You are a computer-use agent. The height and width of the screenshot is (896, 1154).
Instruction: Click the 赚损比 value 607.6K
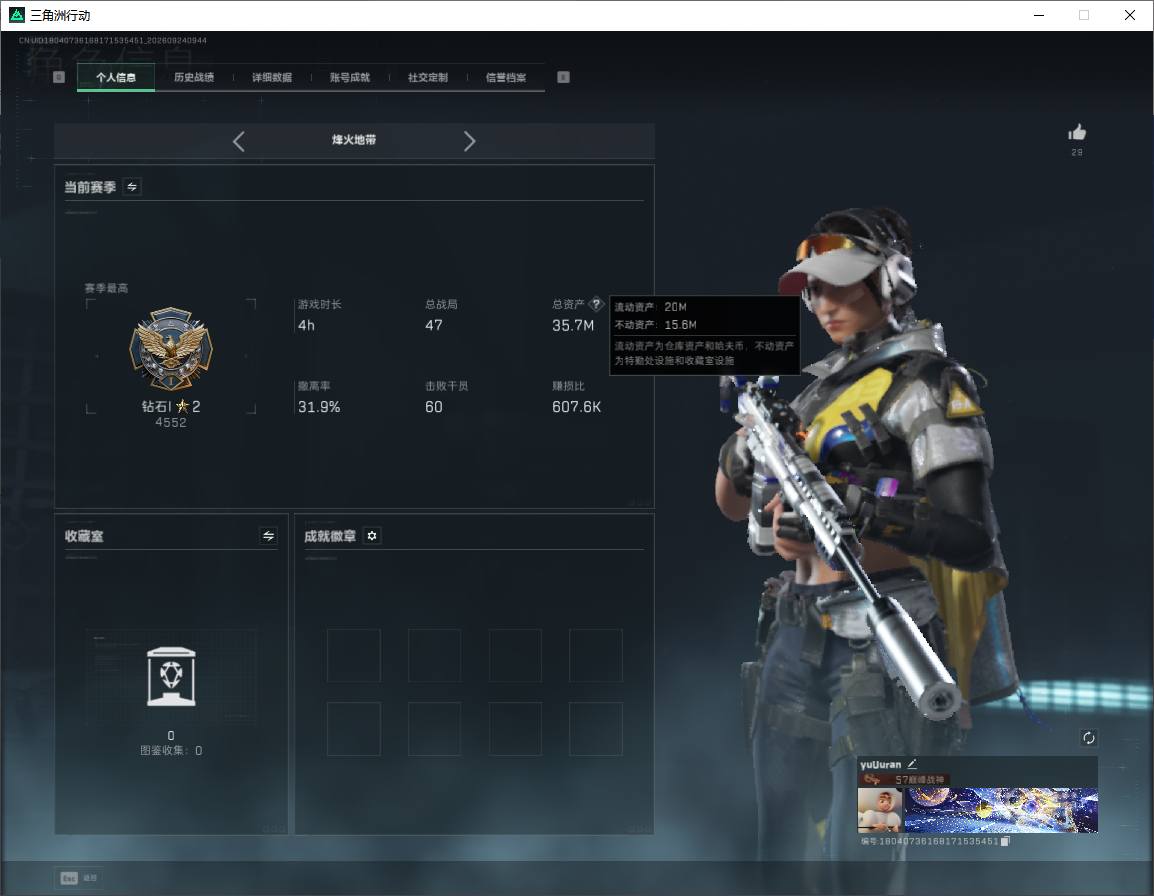[576, 407]
